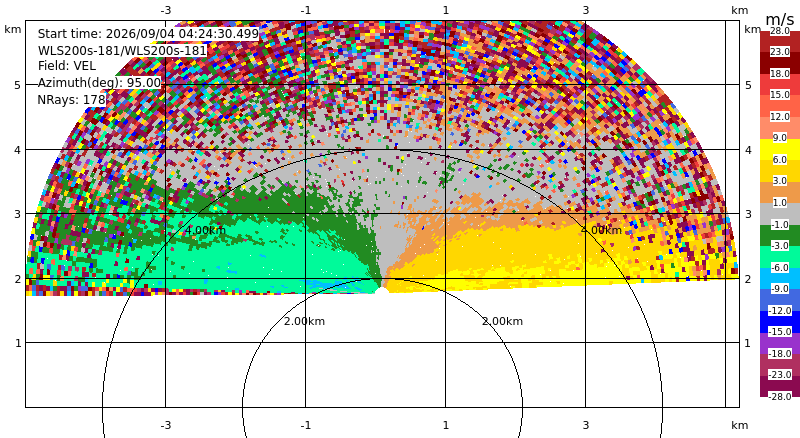Click the left 4.00km range ring label
The image size is (800, 438).
point(205,230)
